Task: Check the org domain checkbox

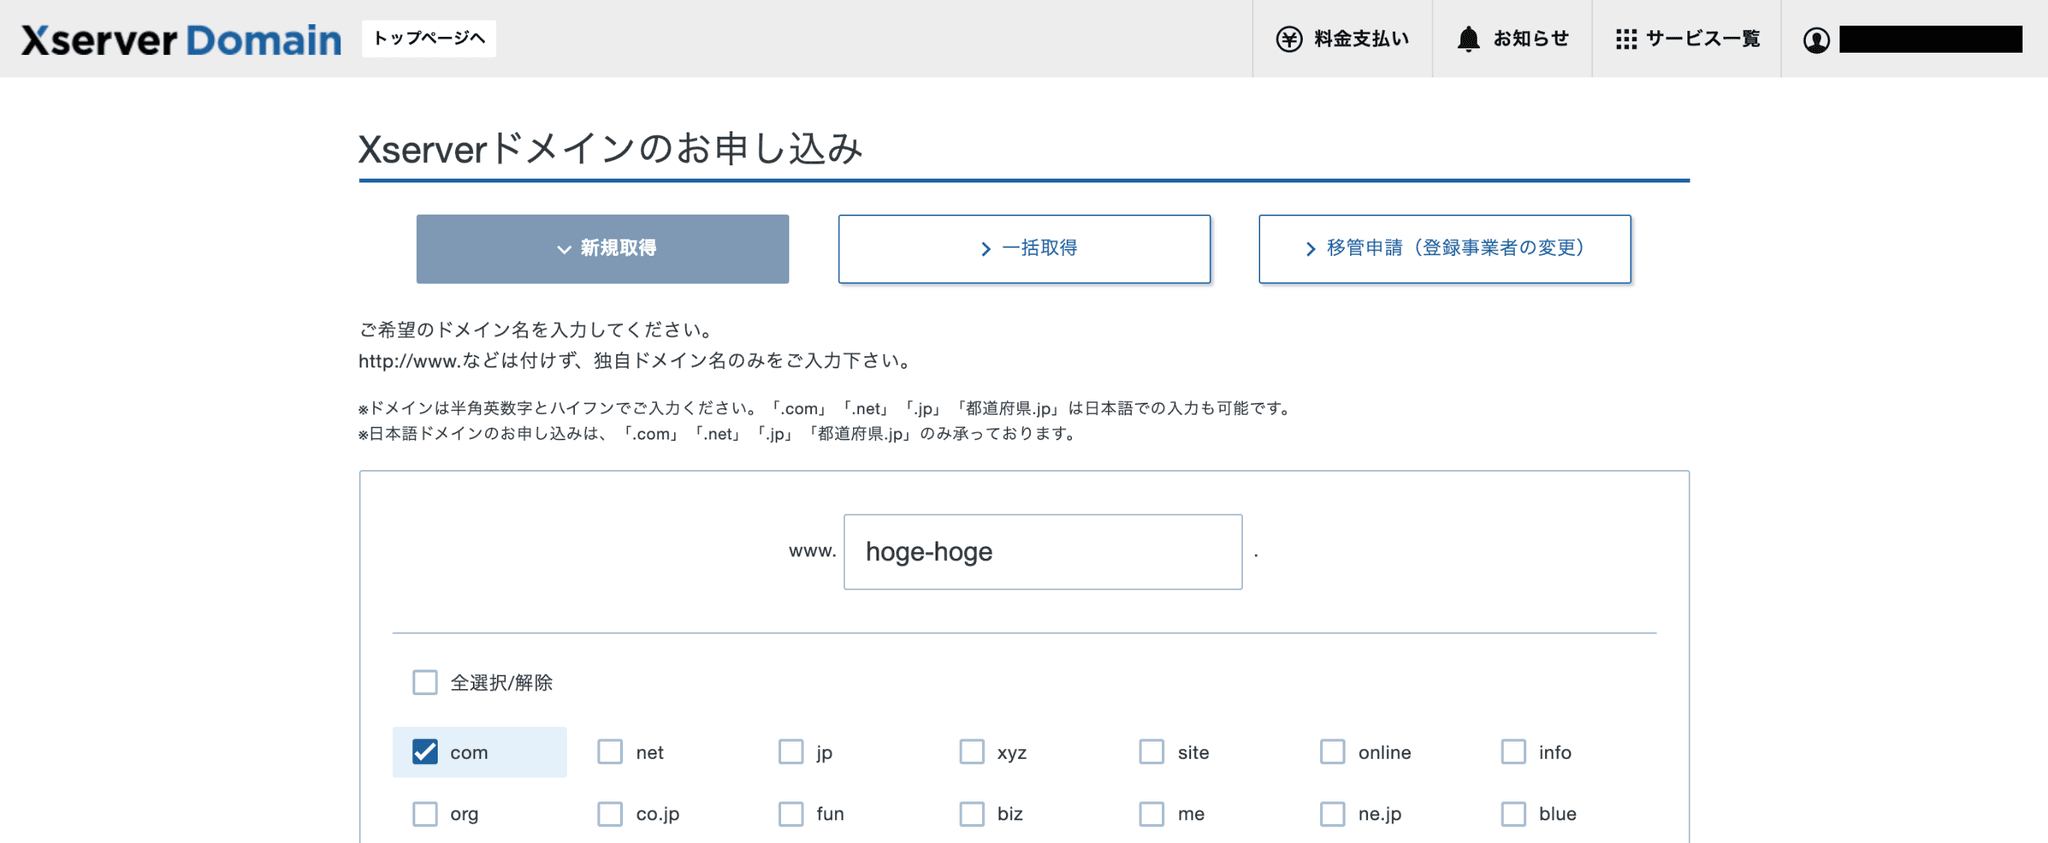Action: pos(425,814)
